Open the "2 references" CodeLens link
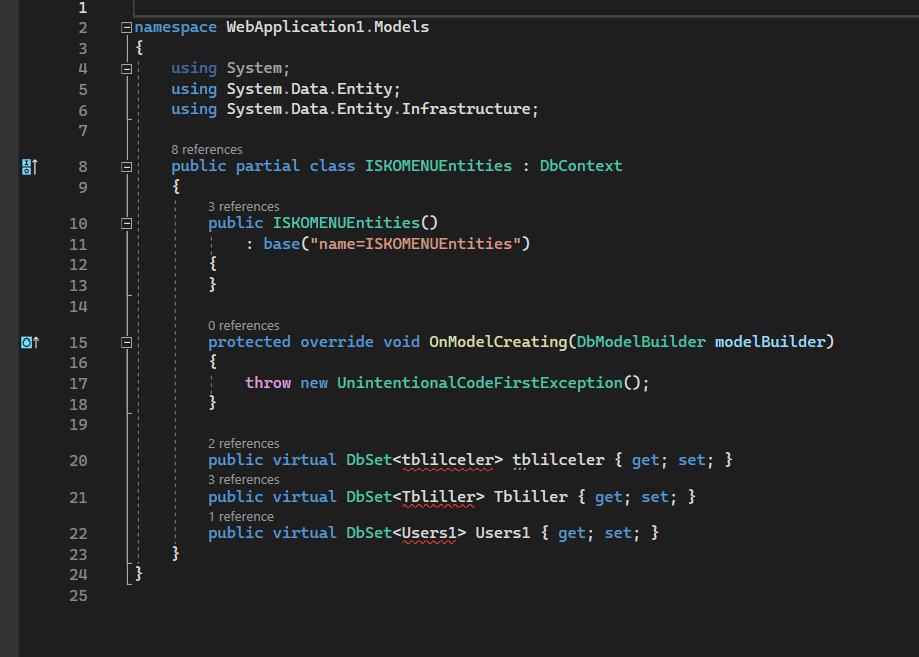The width and height of the screenshot is (919, 657). pos(243,443)
